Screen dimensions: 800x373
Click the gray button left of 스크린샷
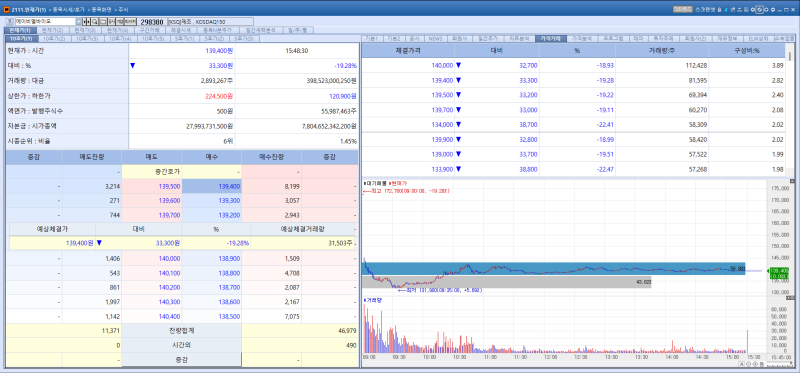(x=683, y=9)
